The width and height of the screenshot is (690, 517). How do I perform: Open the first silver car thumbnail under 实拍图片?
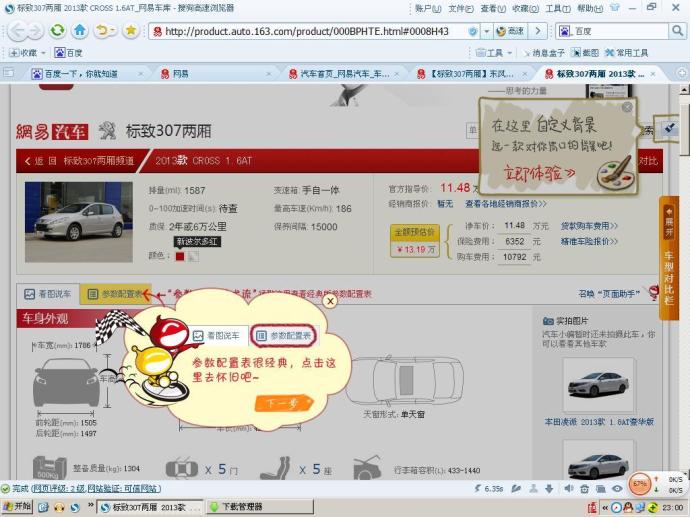pos(598,385)
